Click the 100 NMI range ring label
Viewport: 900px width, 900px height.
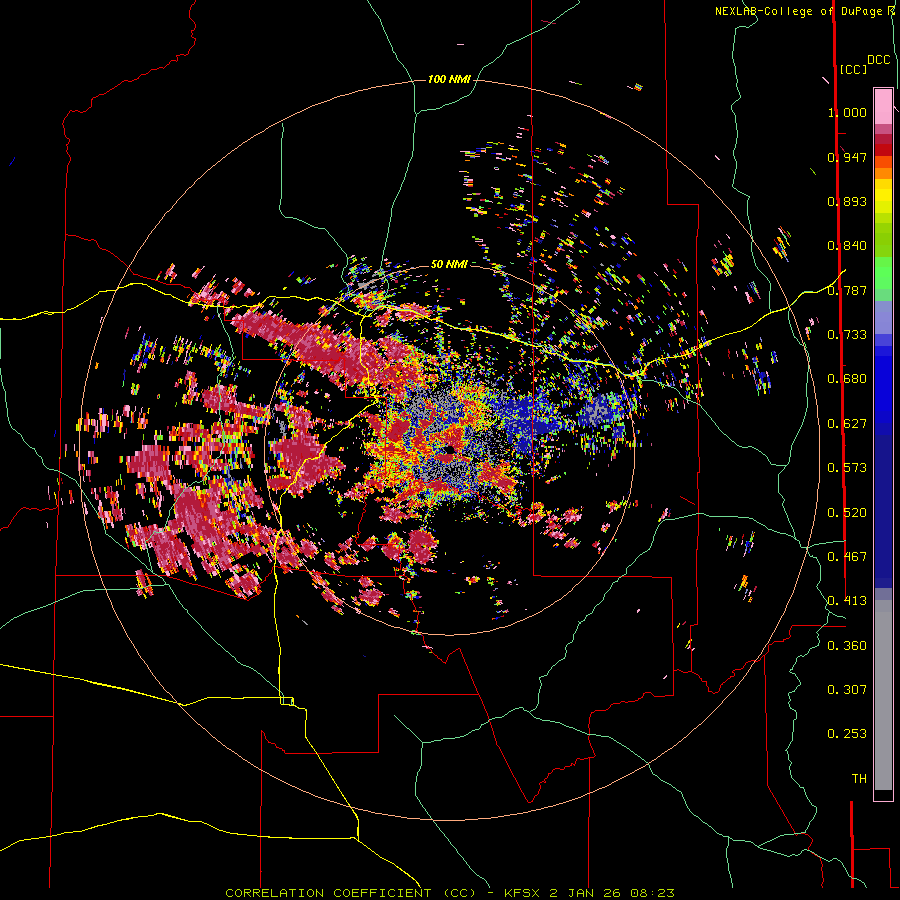tap(449, 79)
